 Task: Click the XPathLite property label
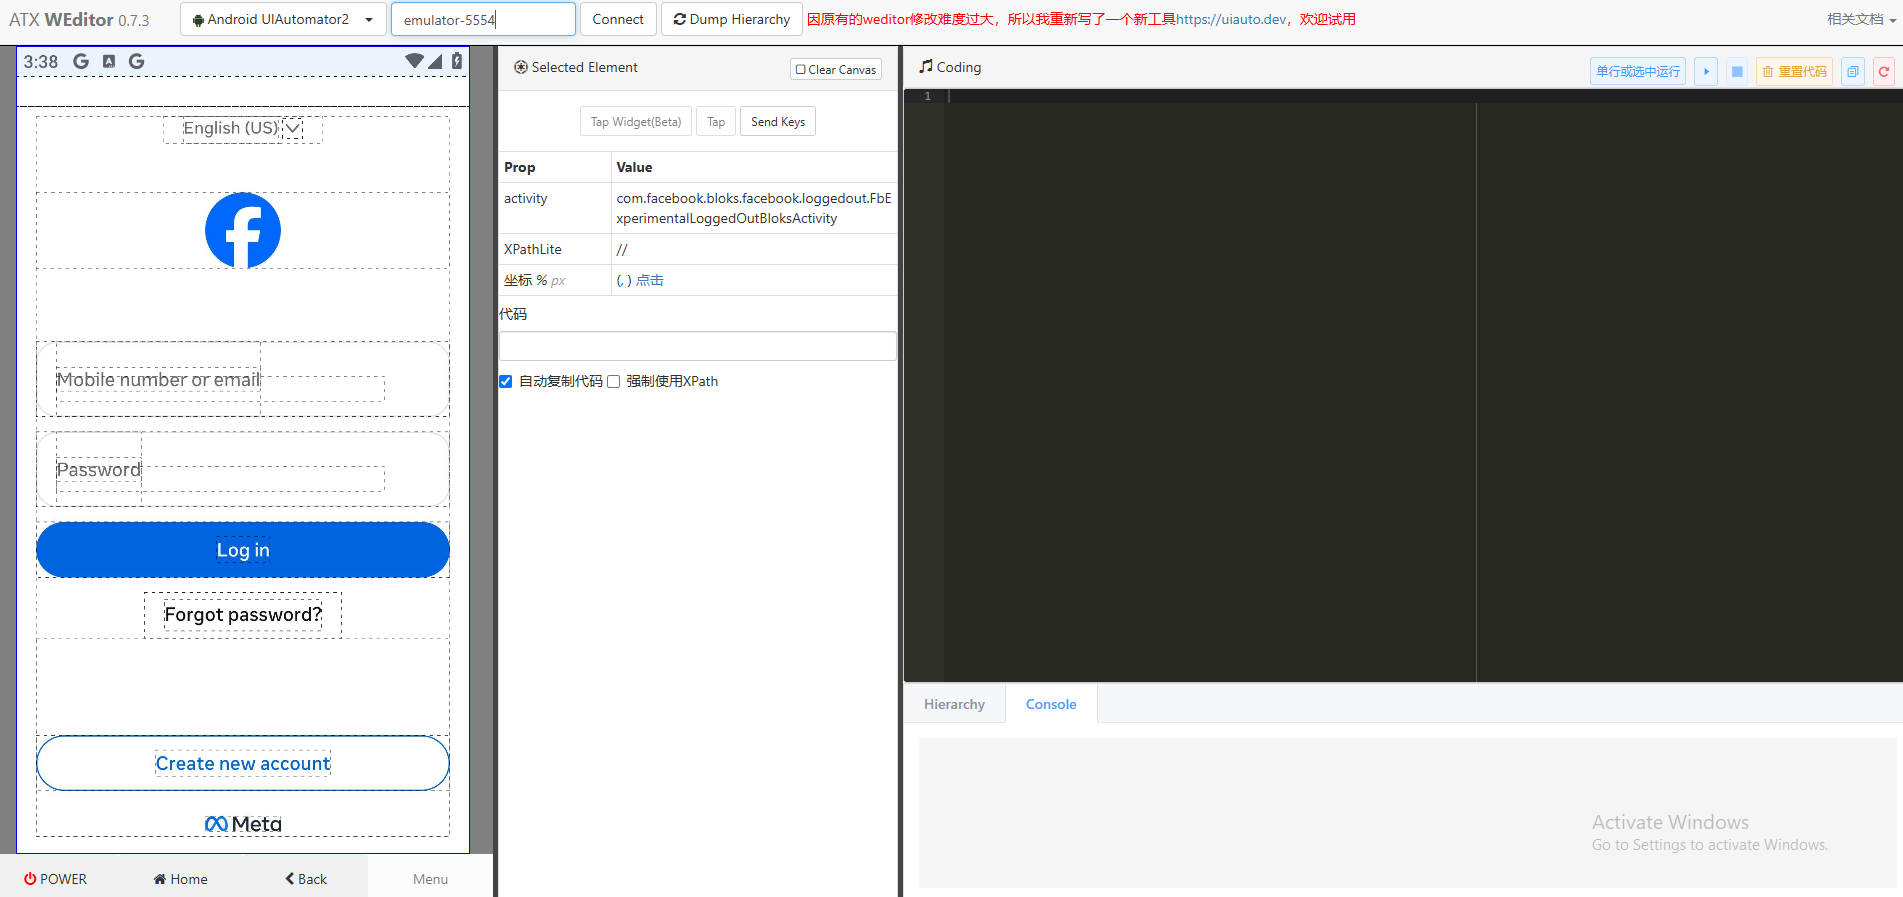(x=533, y=249)
